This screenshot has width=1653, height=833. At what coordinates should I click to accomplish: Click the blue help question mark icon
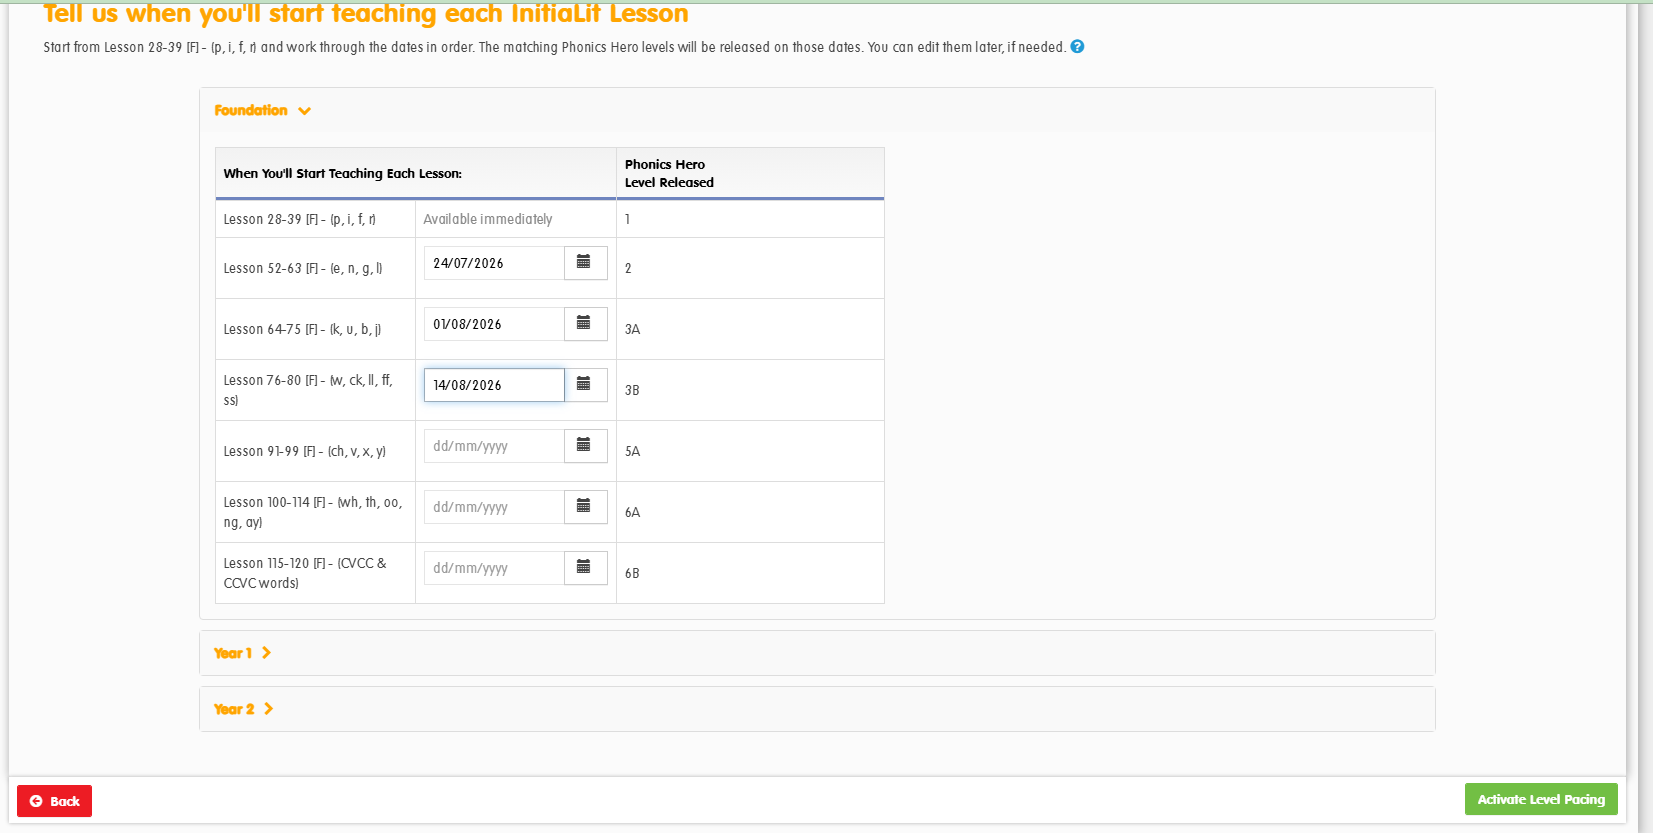tap(1077, 46)
